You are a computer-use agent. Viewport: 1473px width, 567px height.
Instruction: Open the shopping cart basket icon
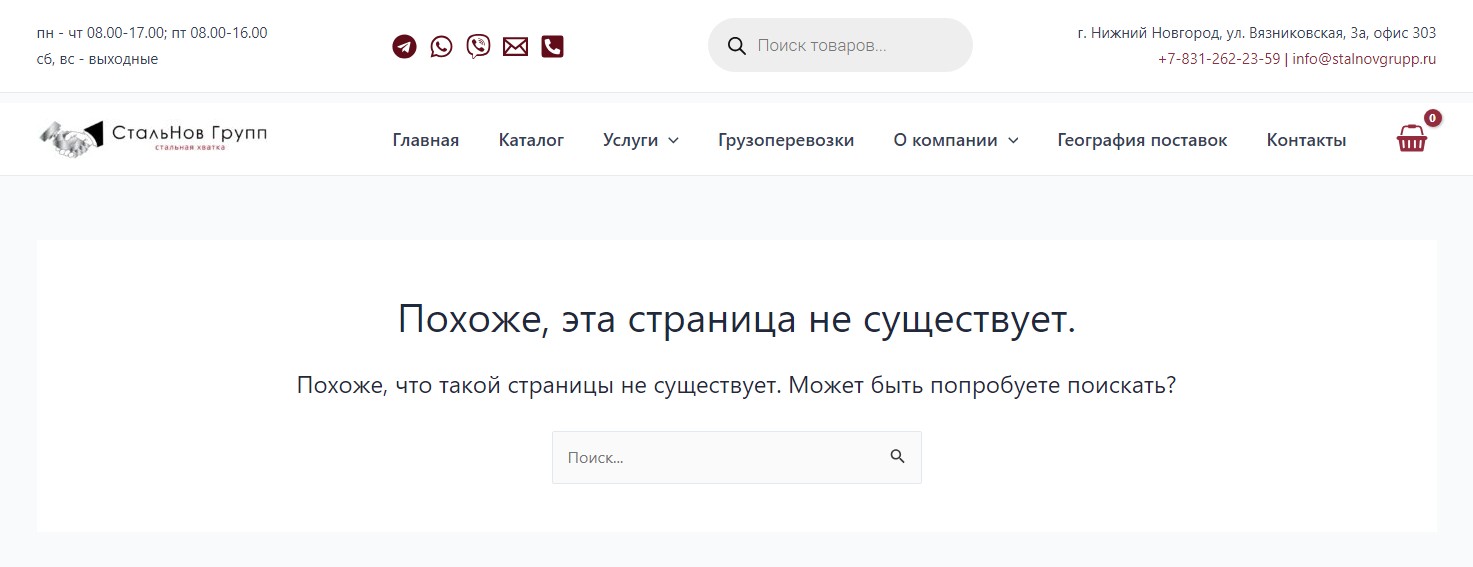coord(1411,138)
